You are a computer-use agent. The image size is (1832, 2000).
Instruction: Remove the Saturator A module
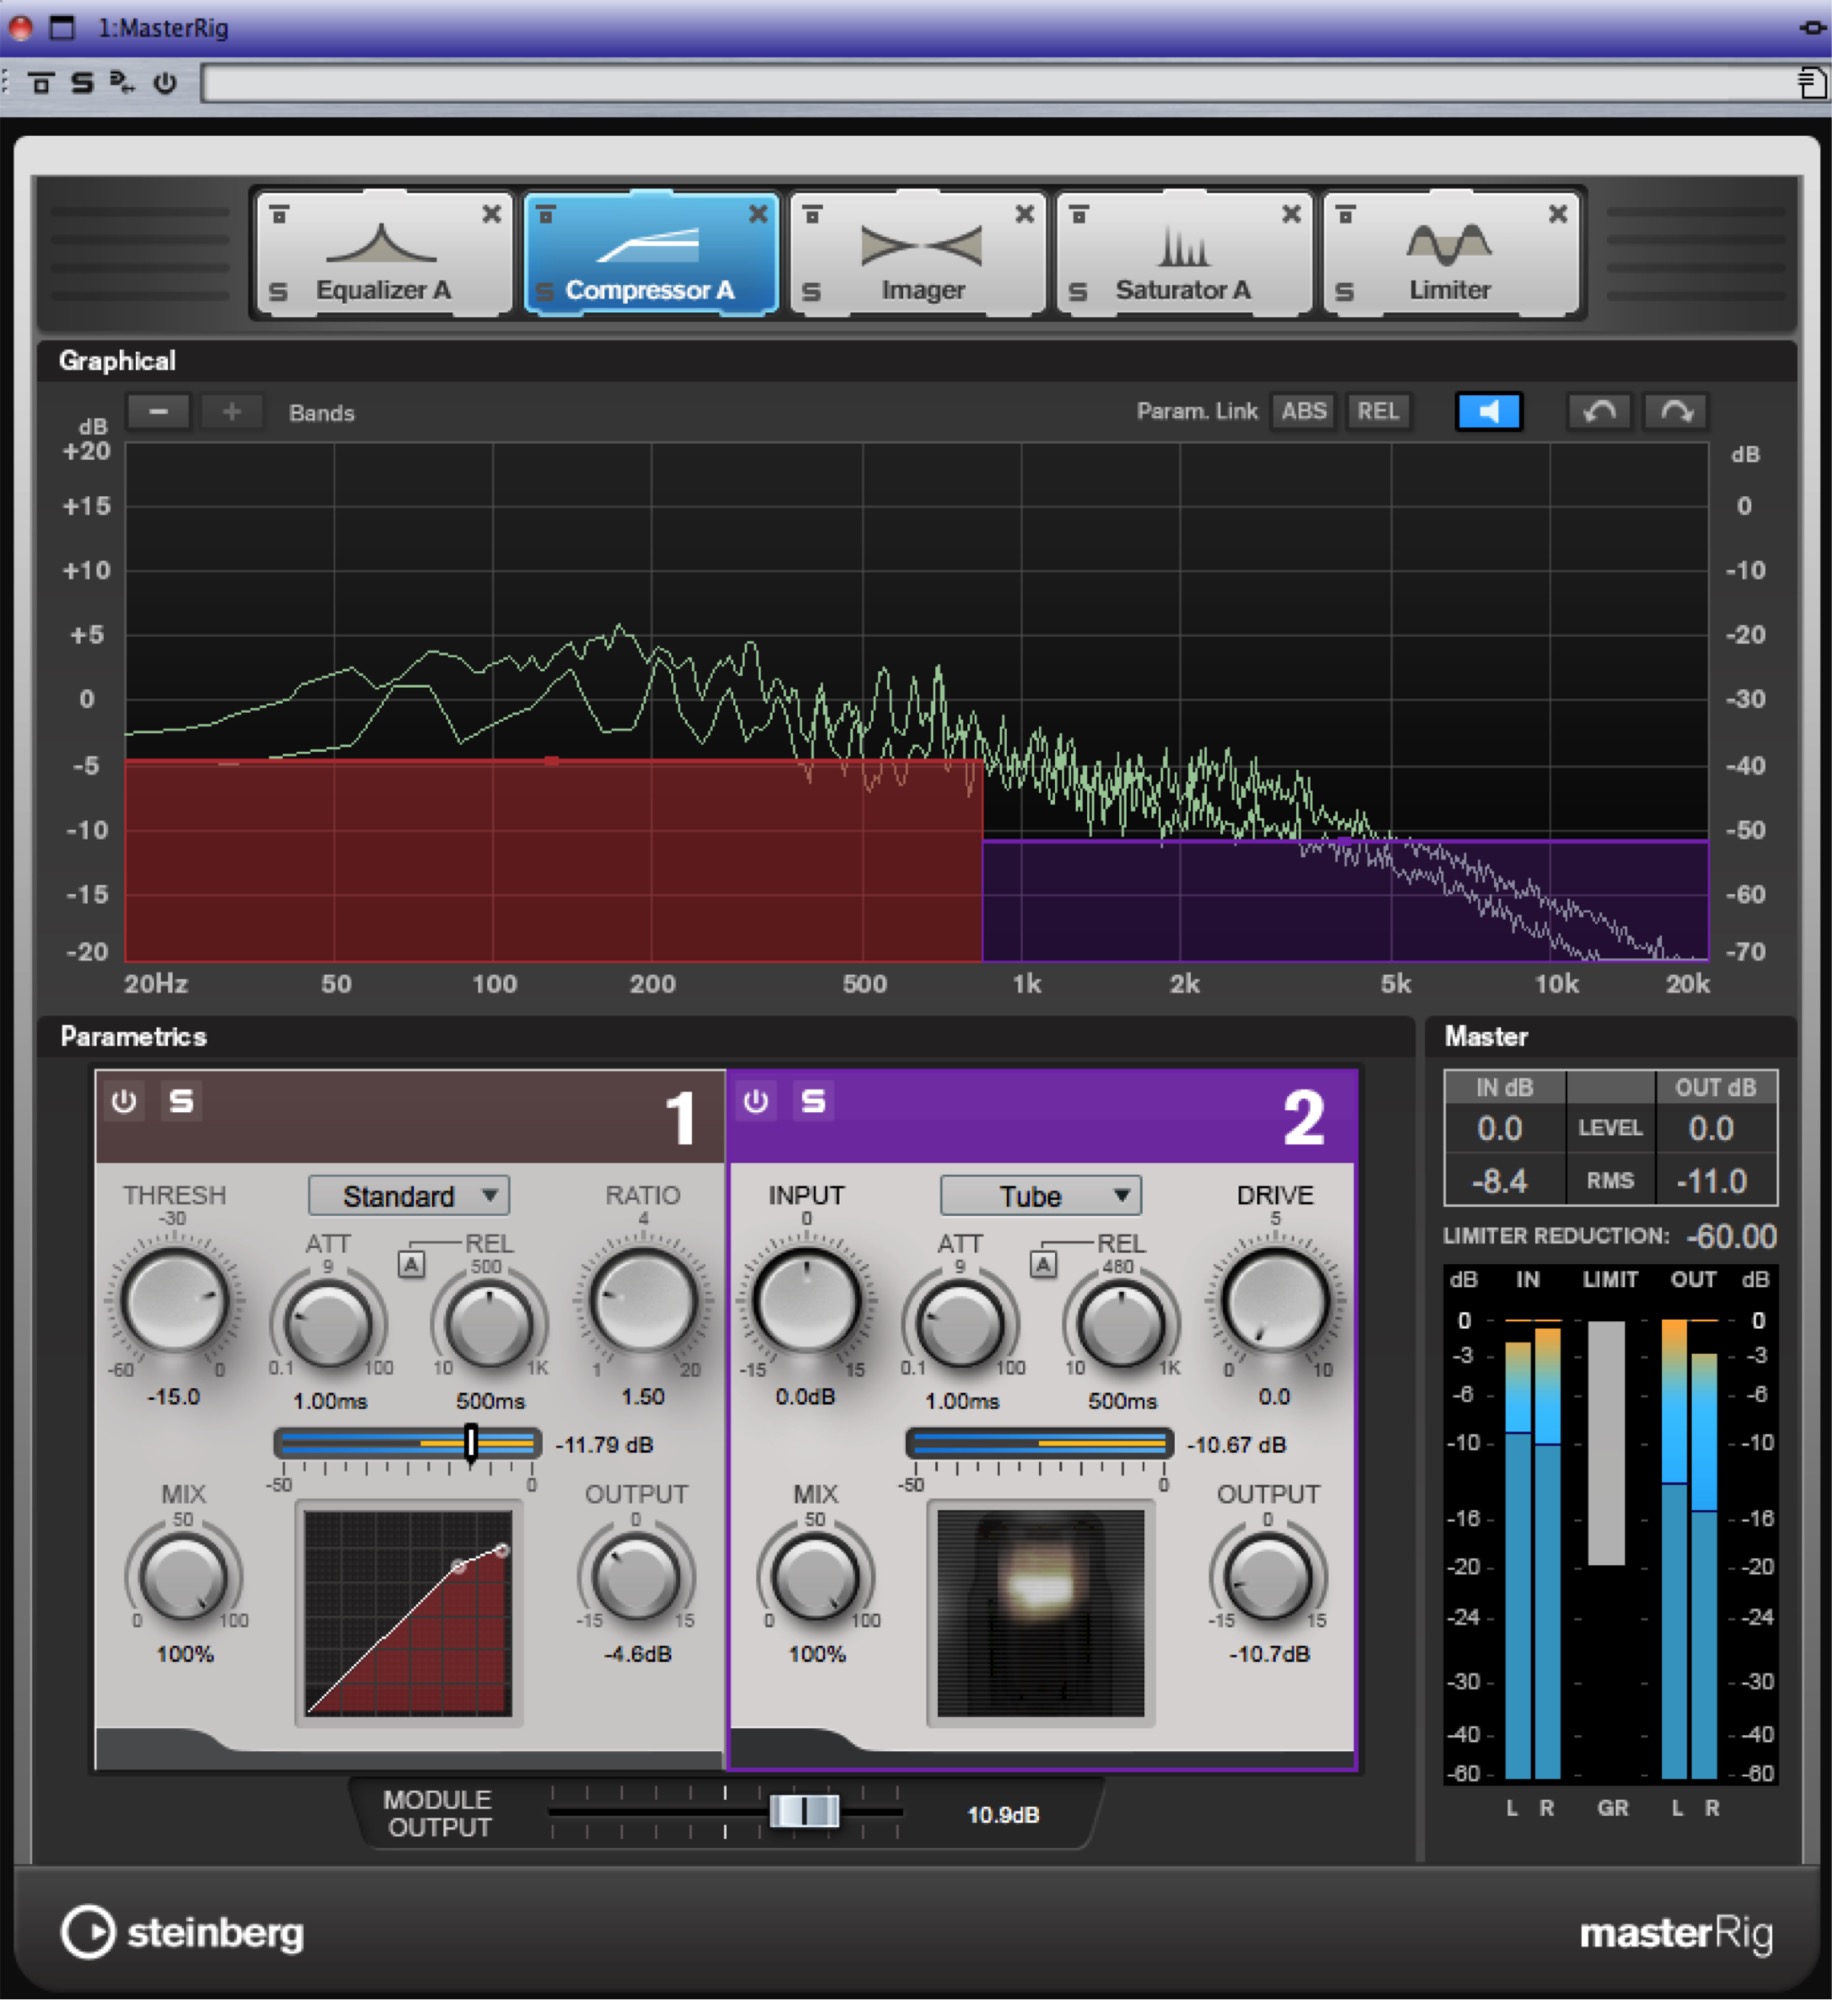(1291, 214)
